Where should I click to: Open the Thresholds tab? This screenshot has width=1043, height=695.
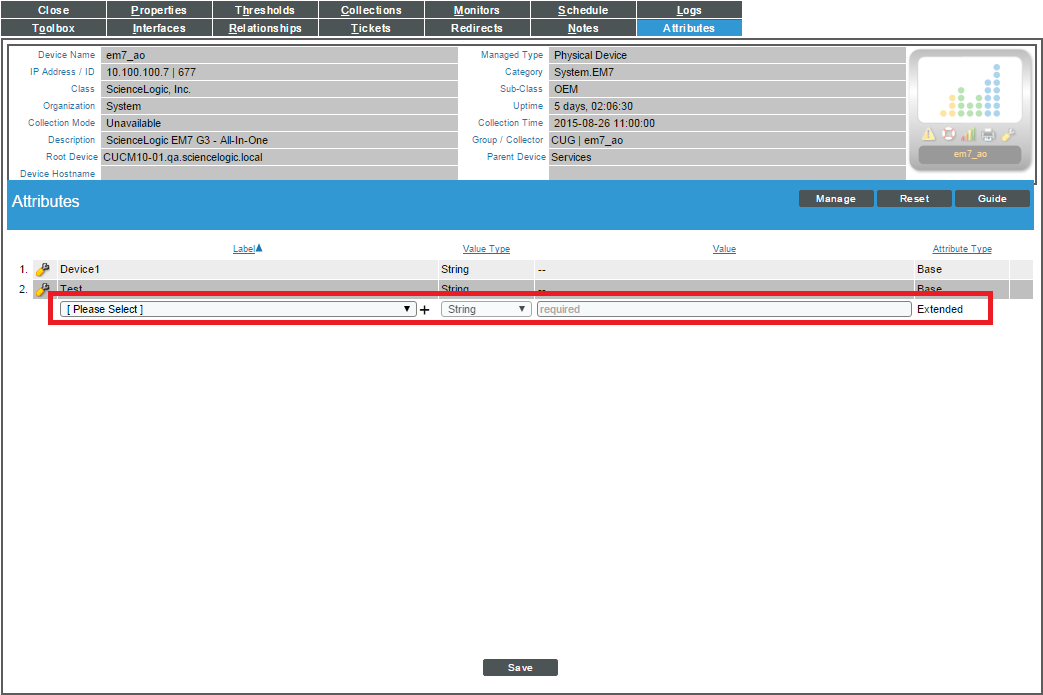(264, 10)
